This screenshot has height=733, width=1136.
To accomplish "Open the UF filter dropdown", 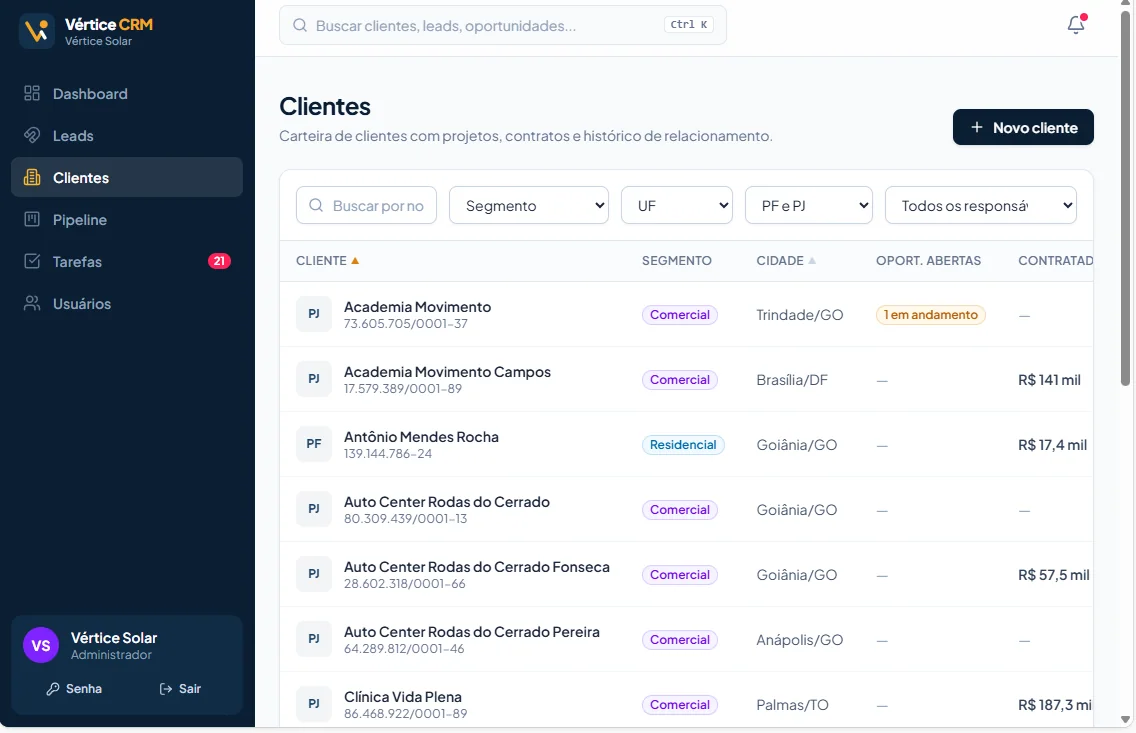I will [x=677, y=206].
